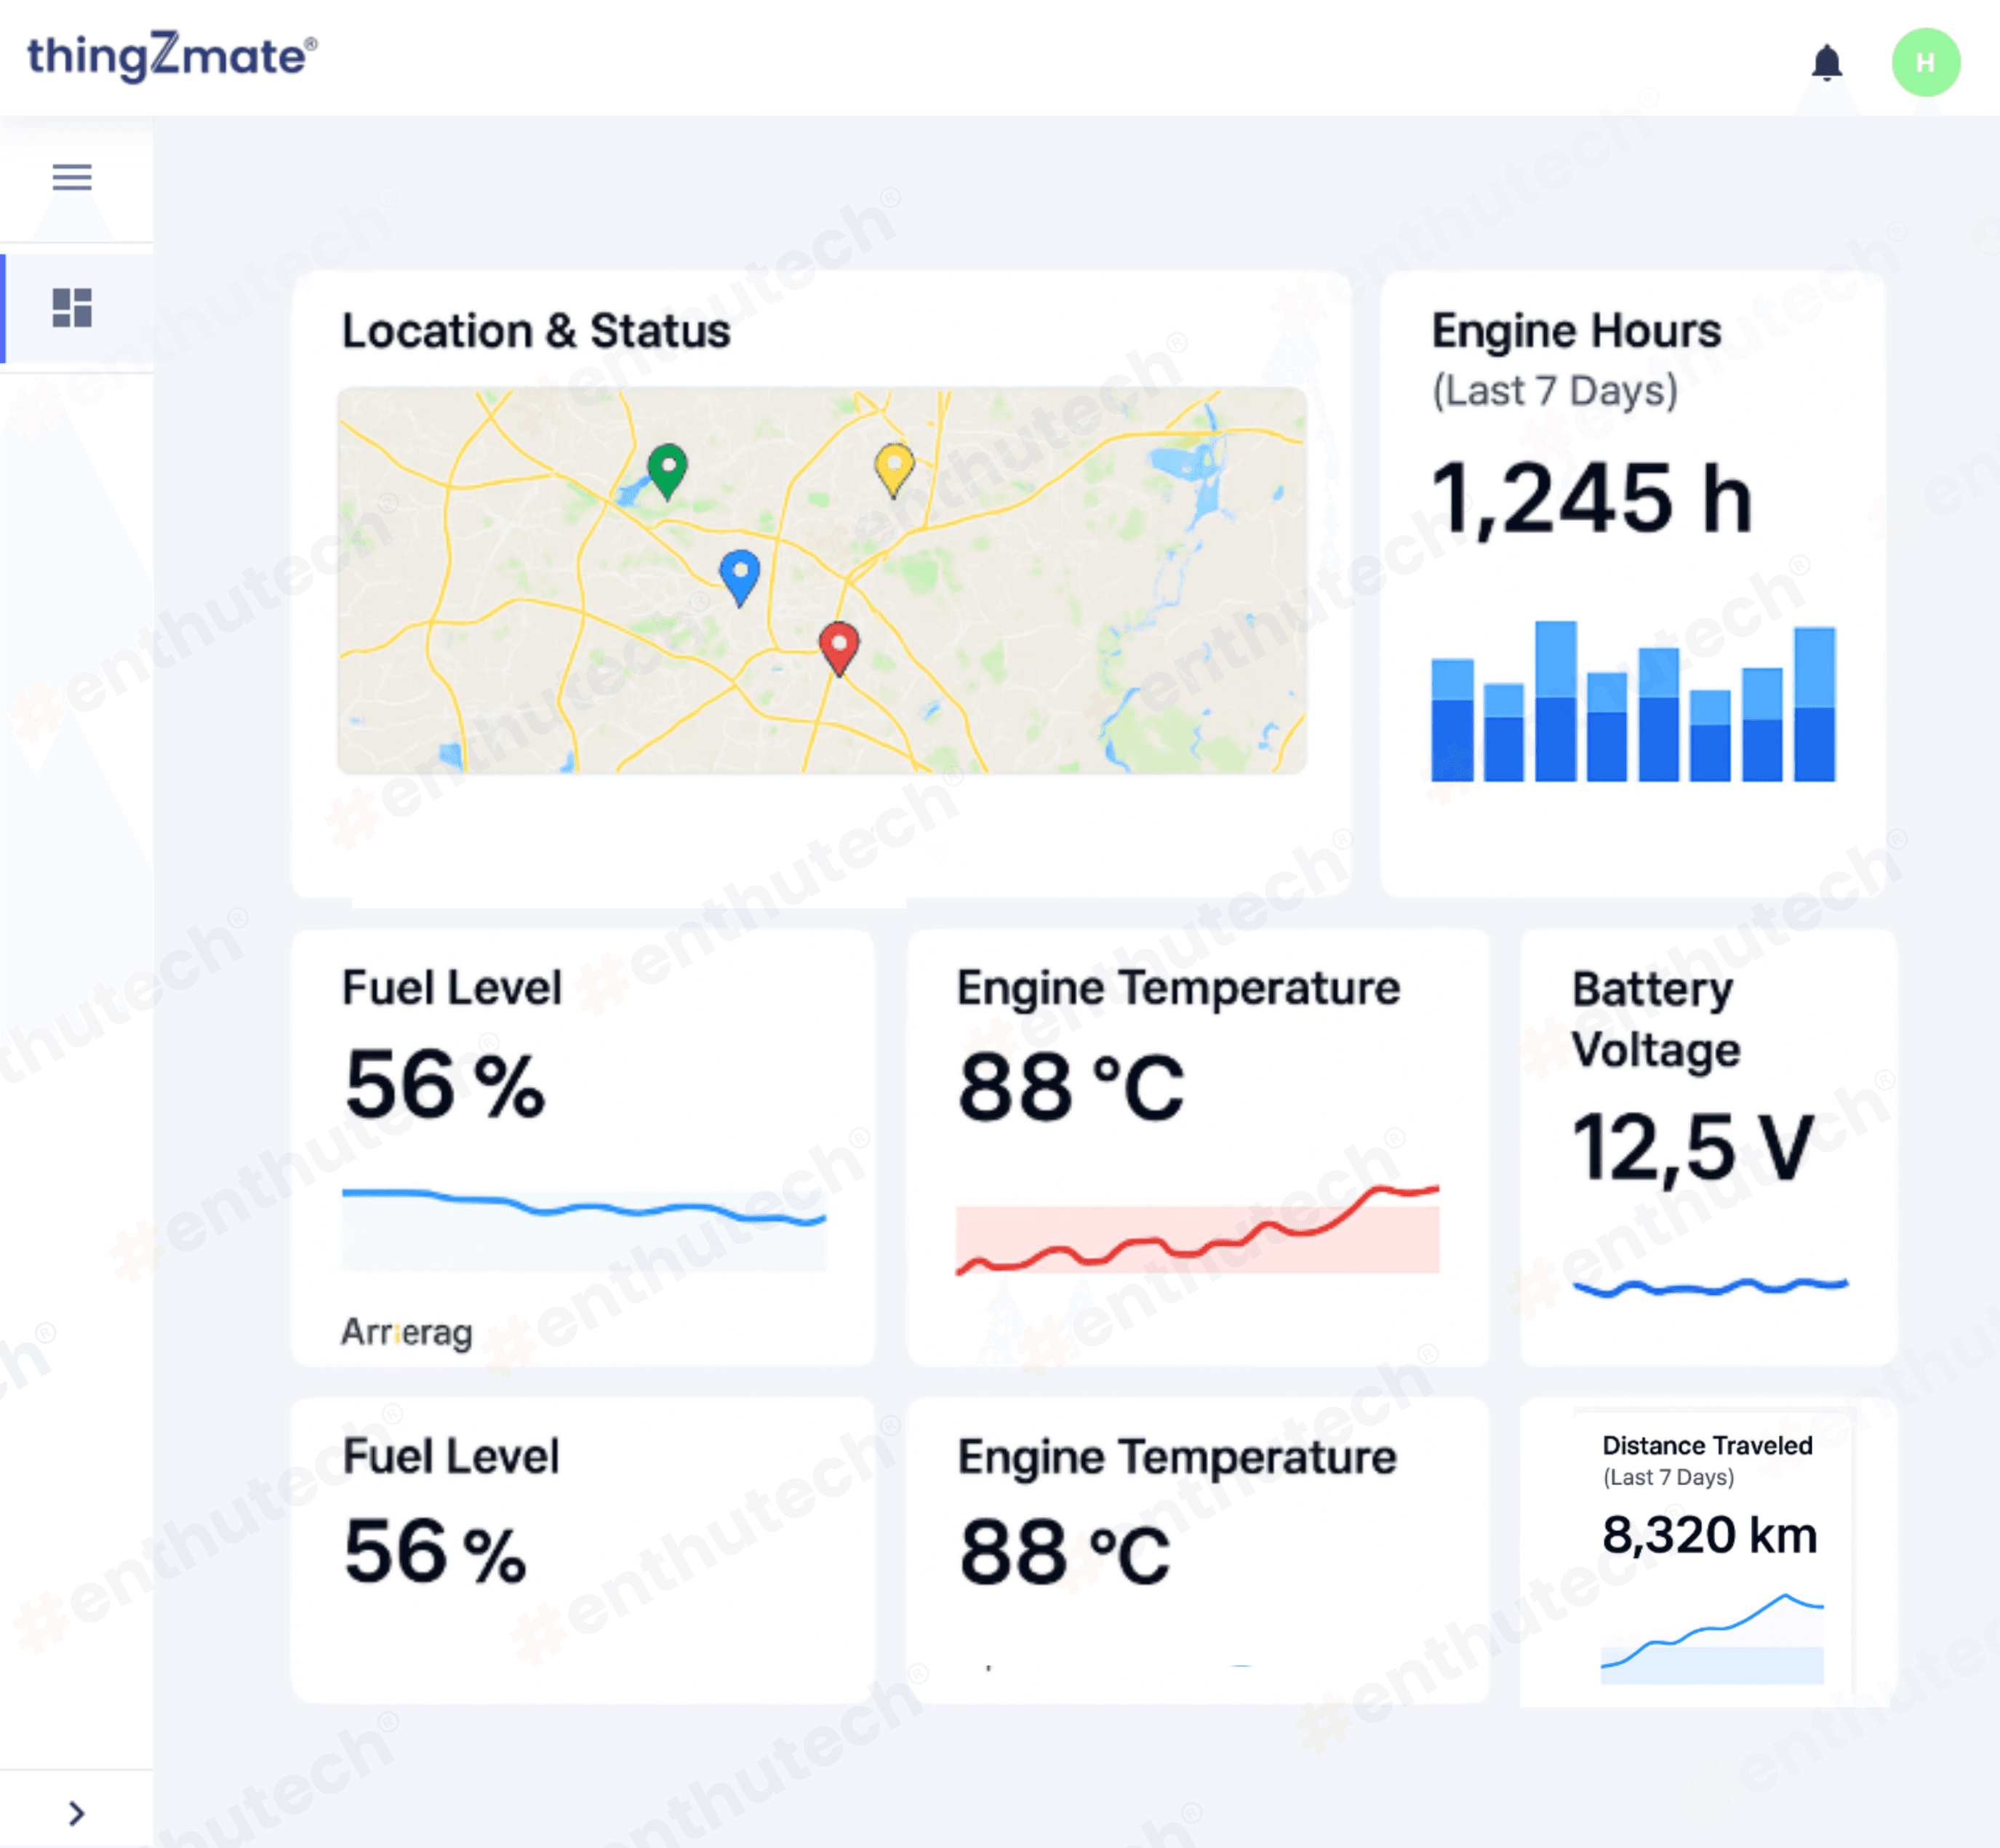Open the green H user avatar
This screenshot has height=1848, width=2000.
(x=1924, y=63)
